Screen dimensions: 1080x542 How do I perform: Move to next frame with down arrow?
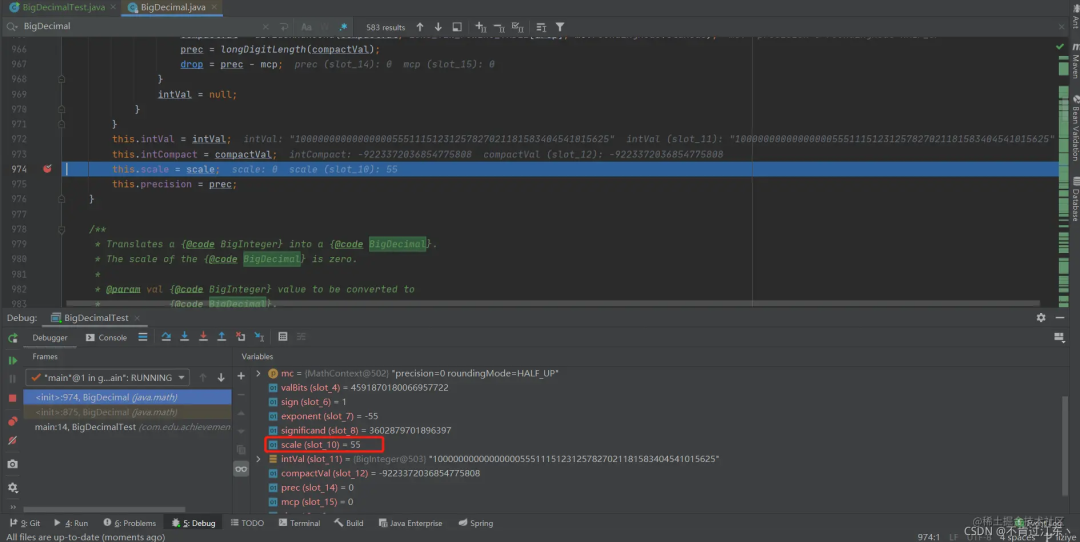pyautogui.click(x=221, y=377)
